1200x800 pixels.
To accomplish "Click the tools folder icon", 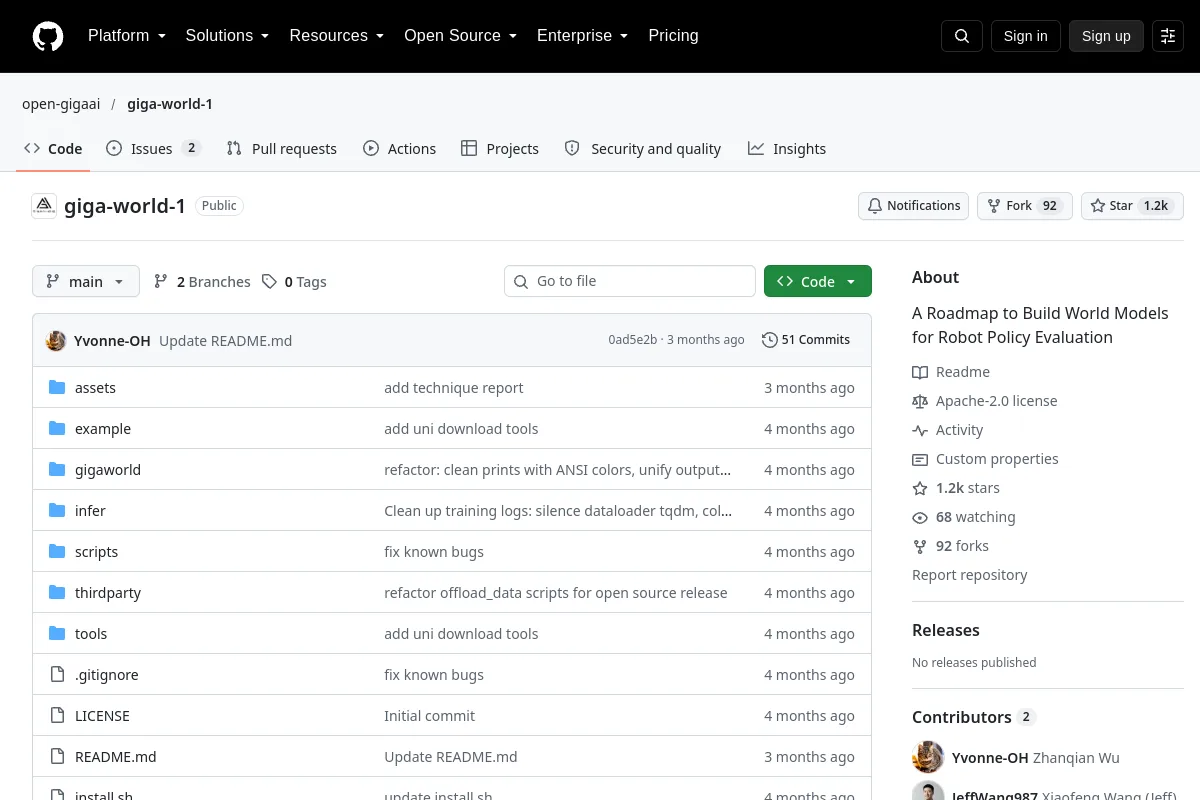I will pyautogui.click(x=57, y=634).
